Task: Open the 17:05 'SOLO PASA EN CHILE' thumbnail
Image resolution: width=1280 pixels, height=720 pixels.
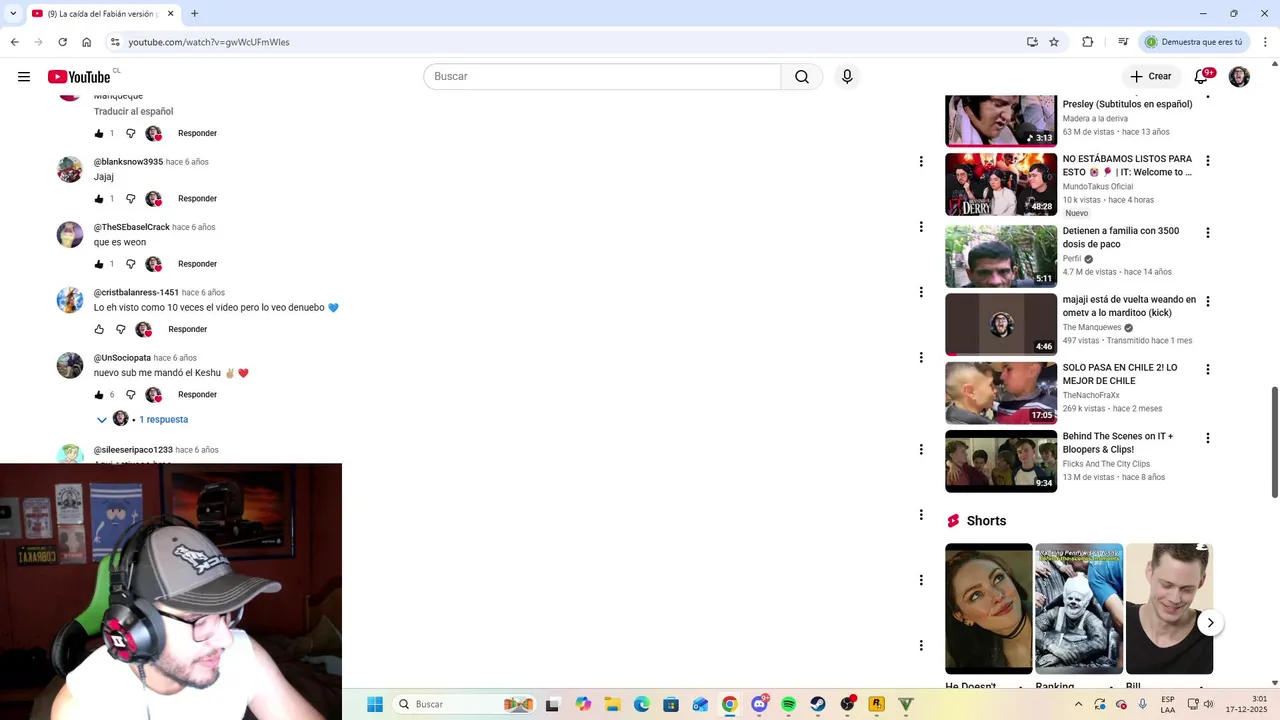Action: 1001,393
